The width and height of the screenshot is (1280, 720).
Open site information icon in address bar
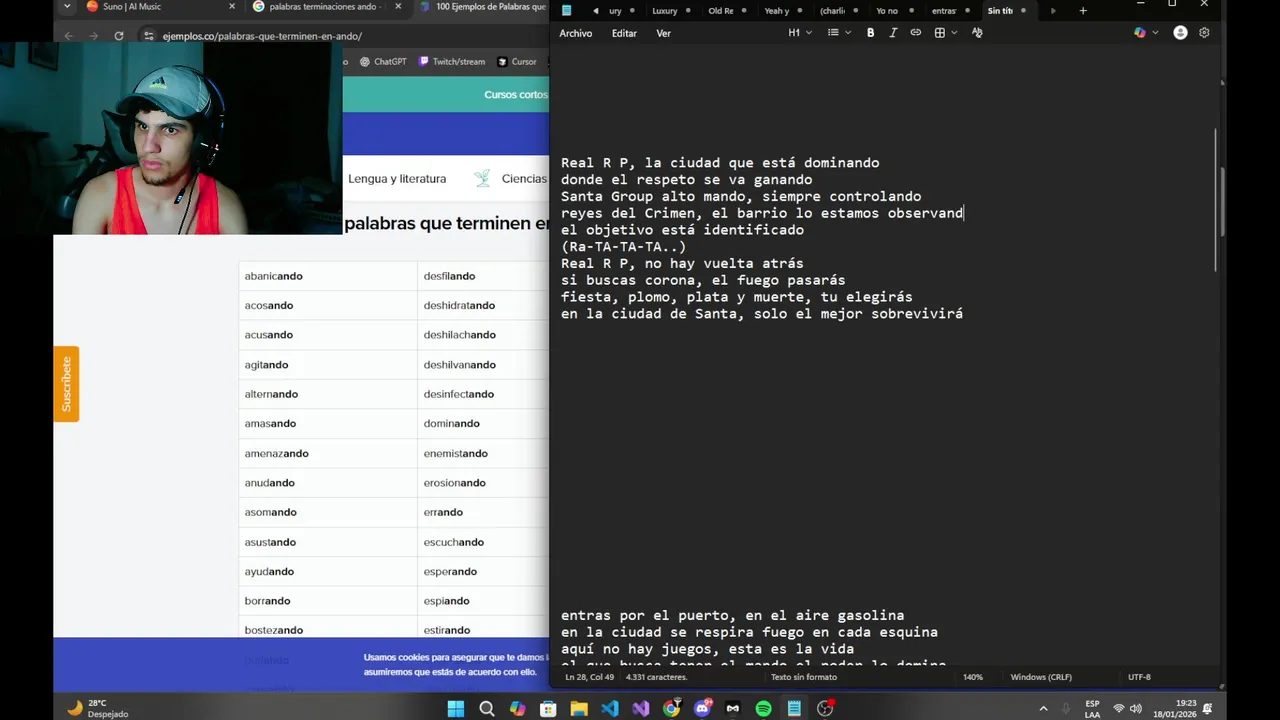click(x=149, y=36)
